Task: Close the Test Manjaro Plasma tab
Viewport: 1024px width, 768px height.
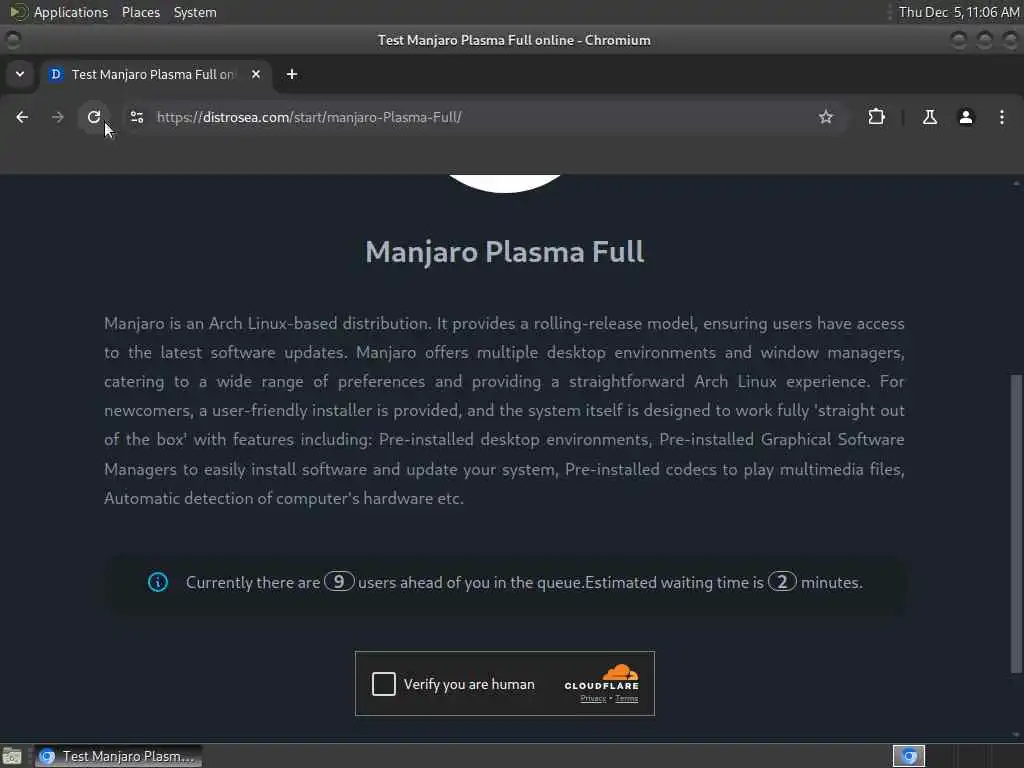Action: tap(256, 74)
